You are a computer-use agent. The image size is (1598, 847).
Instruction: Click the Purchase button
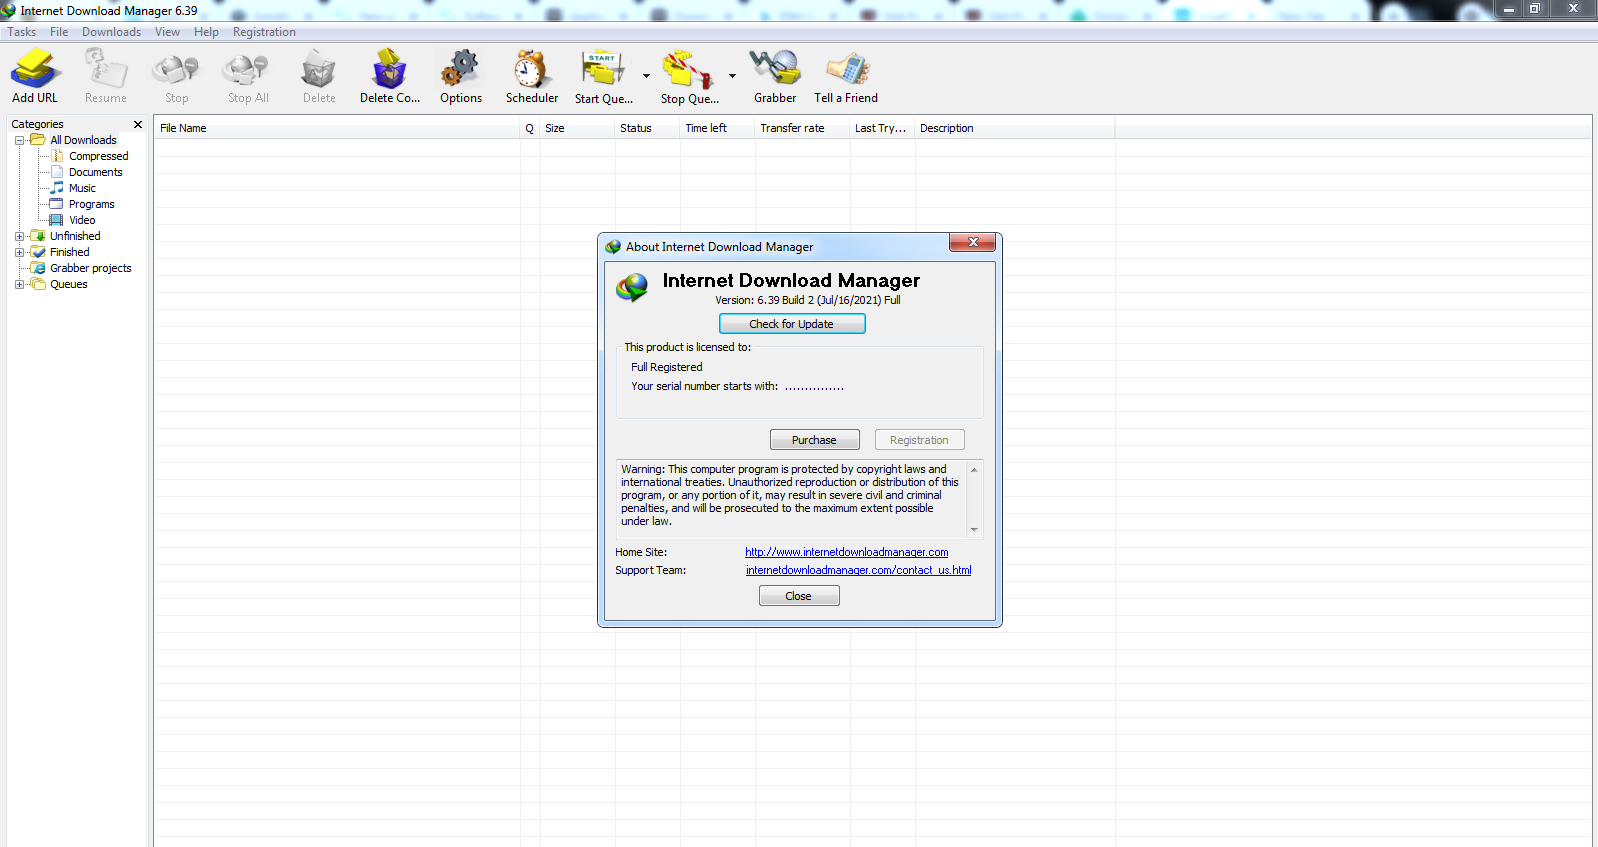[814, 440]
